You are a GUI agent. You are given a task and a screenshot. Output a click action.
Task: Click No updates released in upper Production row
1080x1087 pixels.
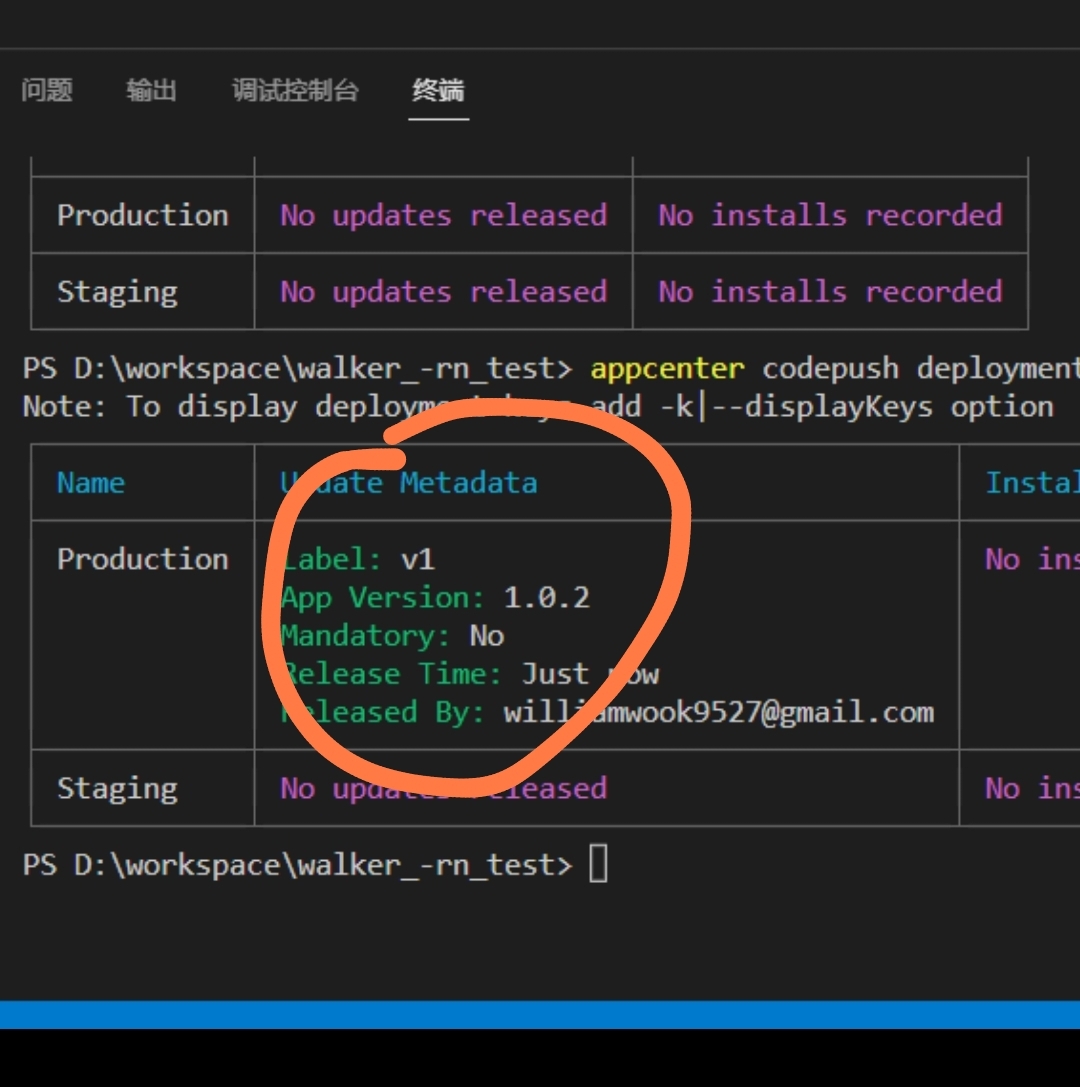[443, 215]
